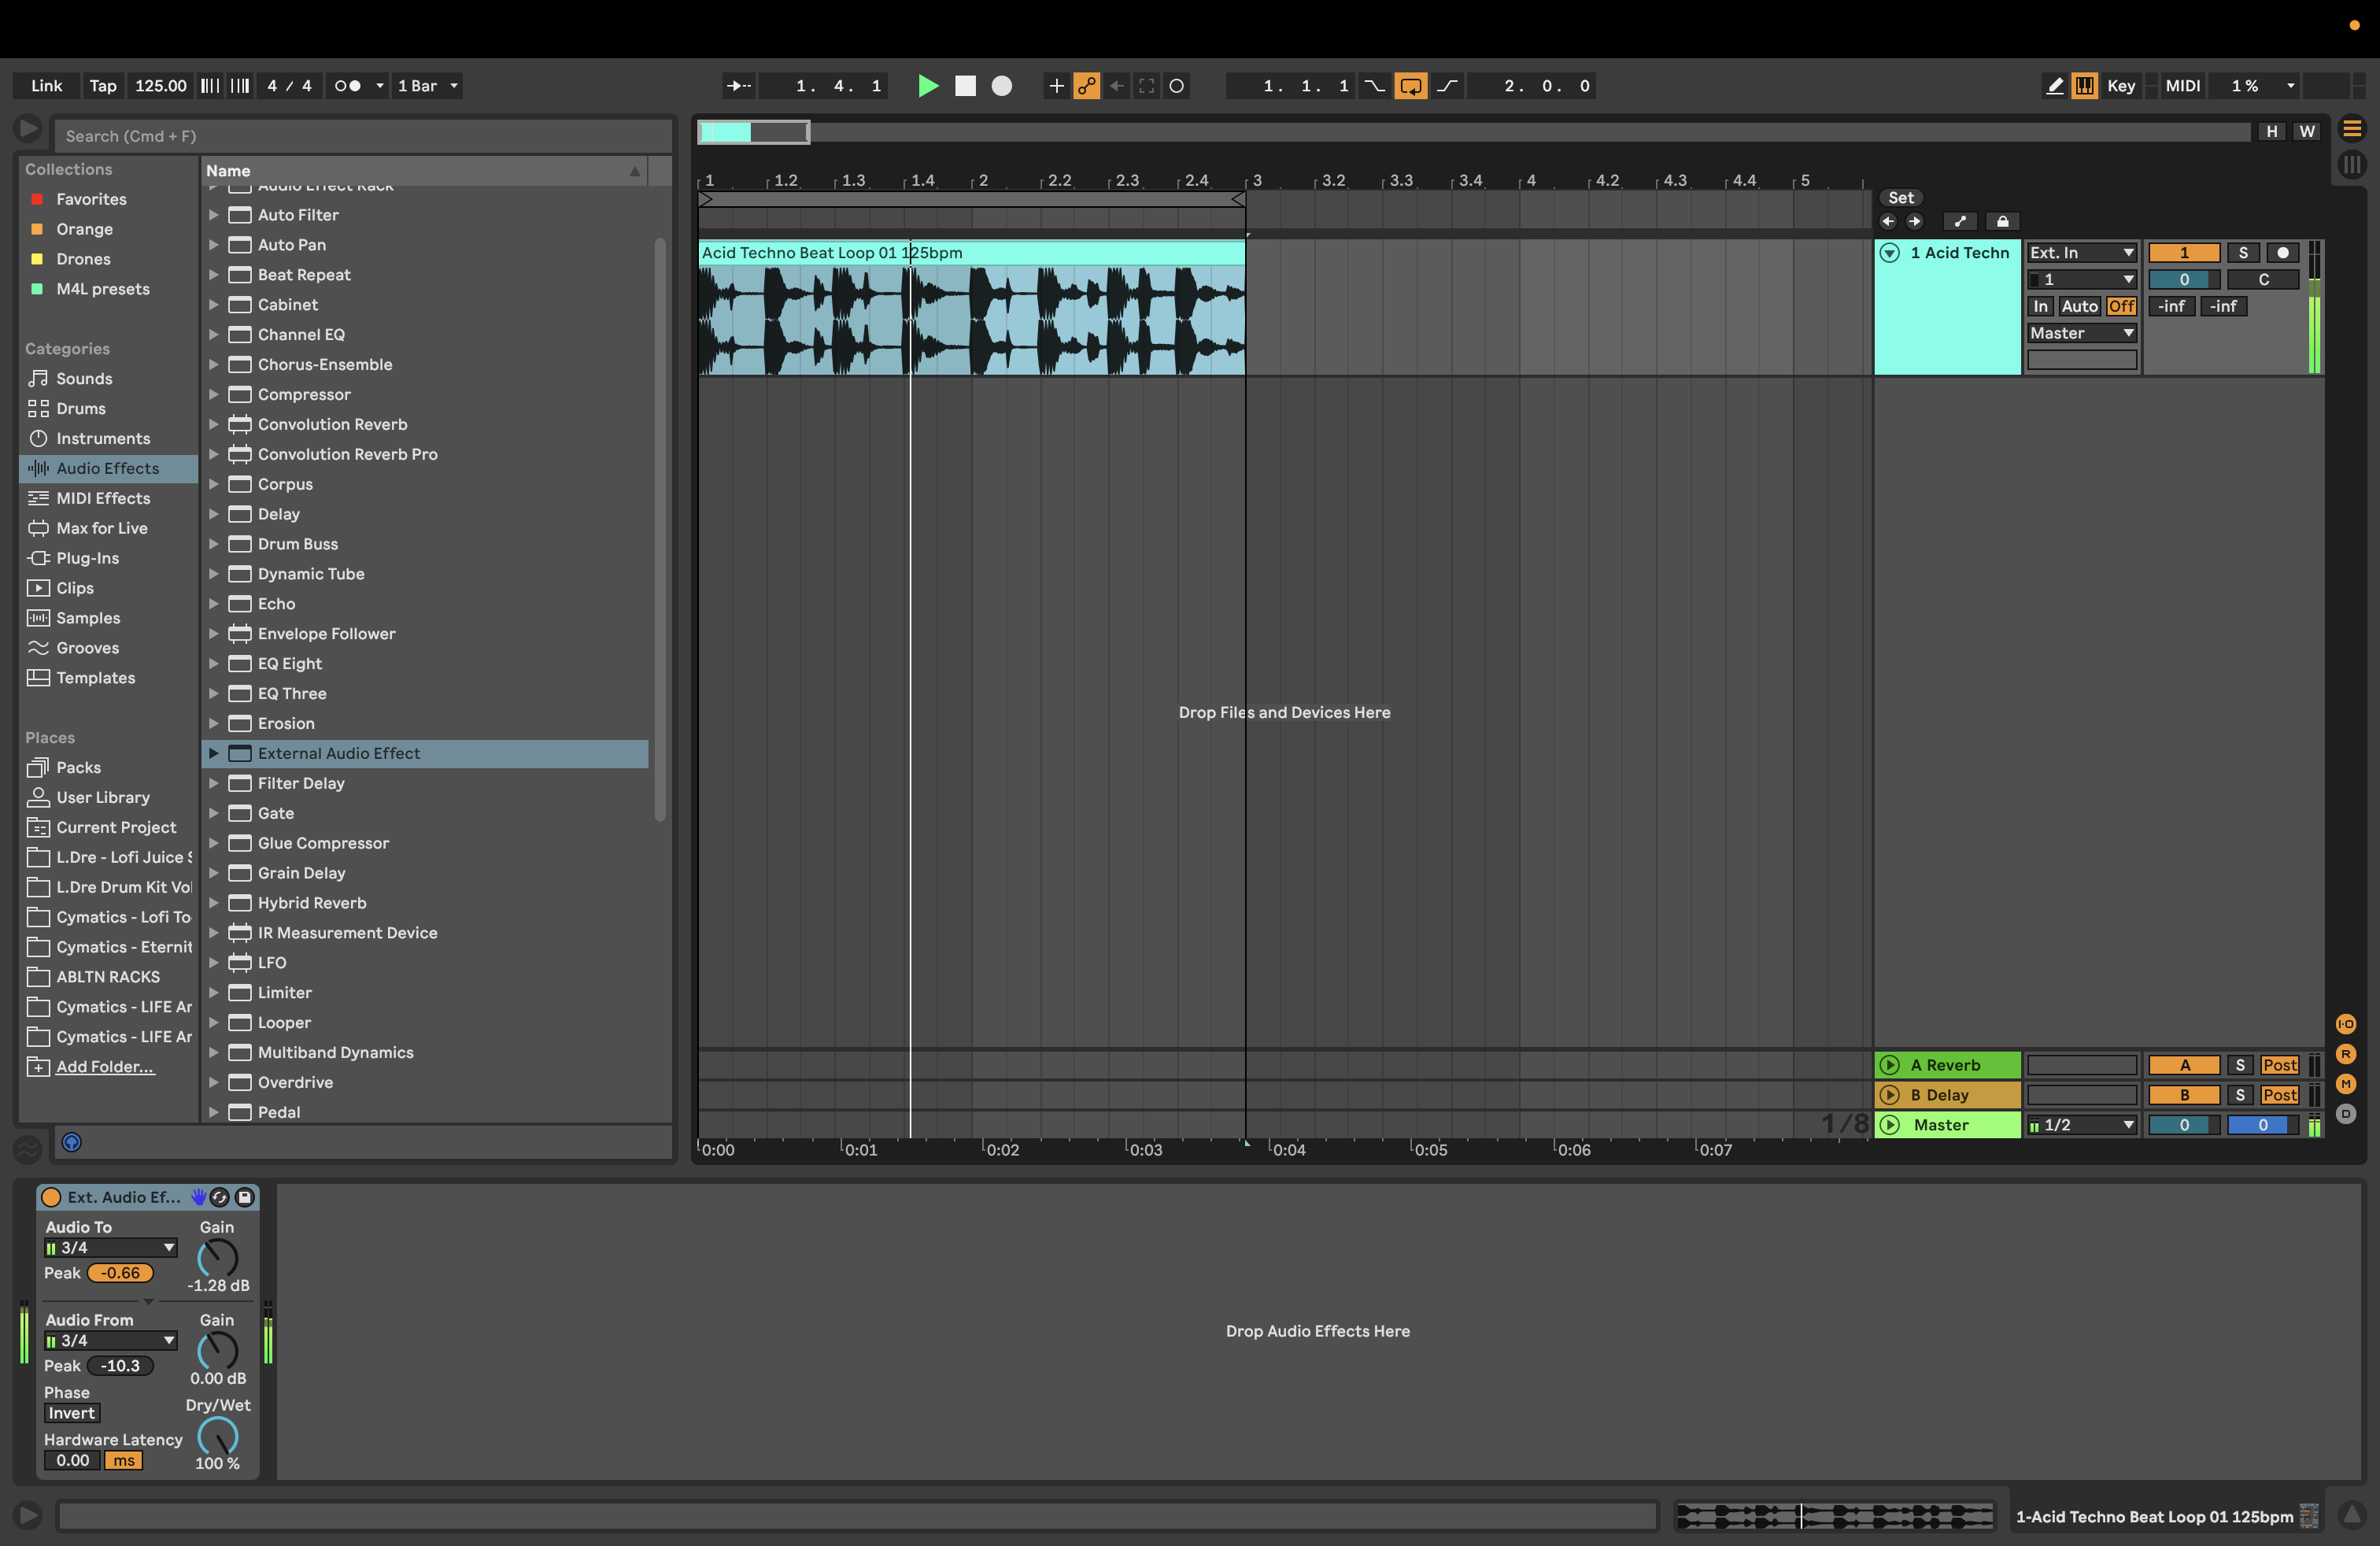Solo the B Delay return track
Viewport: 2380px width, 1546px height.
[x=2240, y=1096]
